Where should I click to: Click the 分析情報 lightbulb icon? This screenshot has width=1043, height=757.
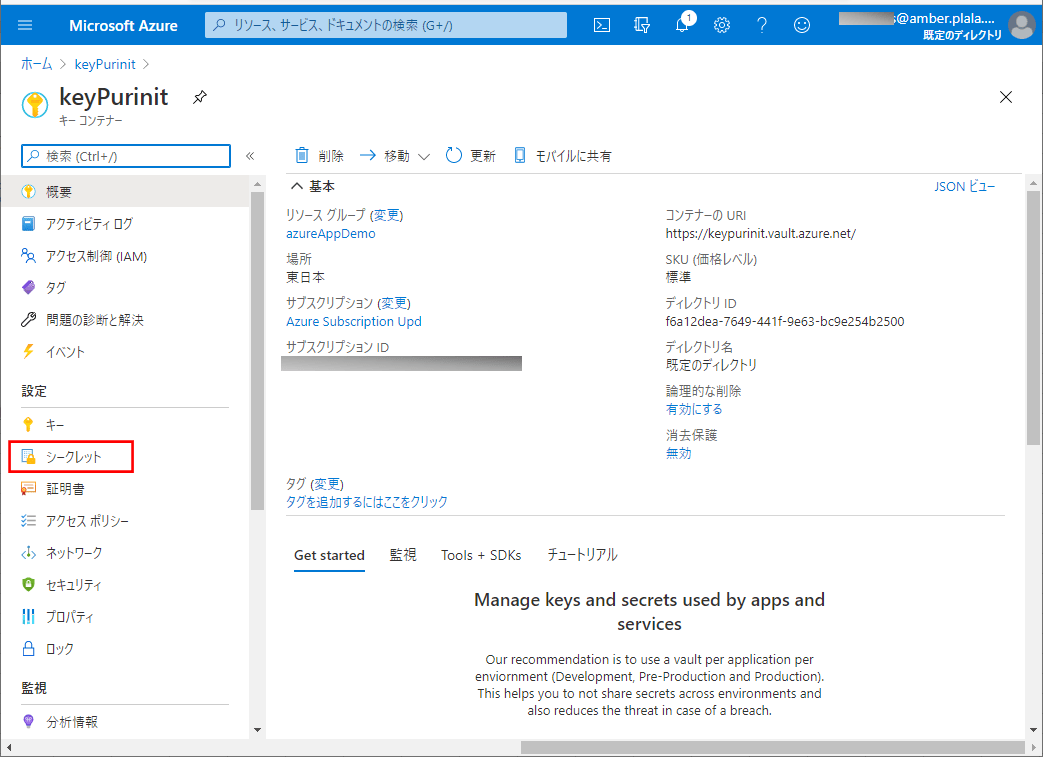tap(28, 721)
